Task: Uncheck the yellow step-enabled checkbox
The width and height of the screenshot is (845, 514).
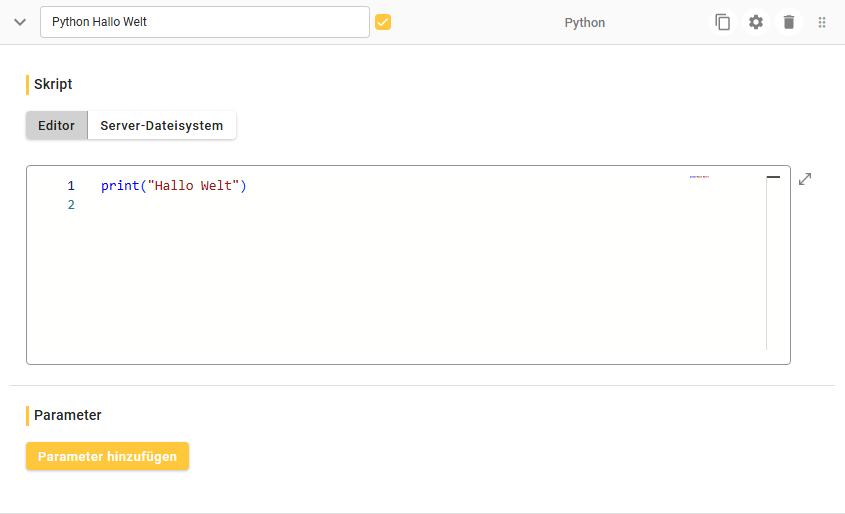Action: click(x=383, y=22)
